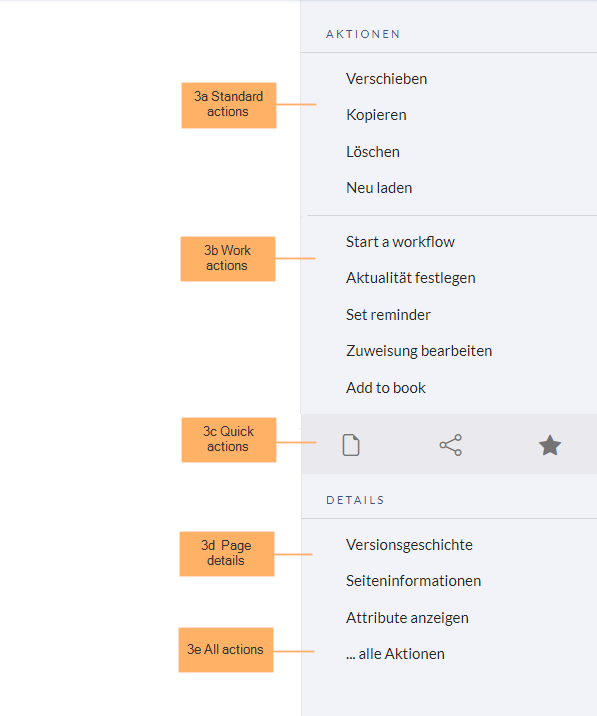597x716 pixels.
Task: Open Seiteninformationen
Action: [x=413, y=581]
